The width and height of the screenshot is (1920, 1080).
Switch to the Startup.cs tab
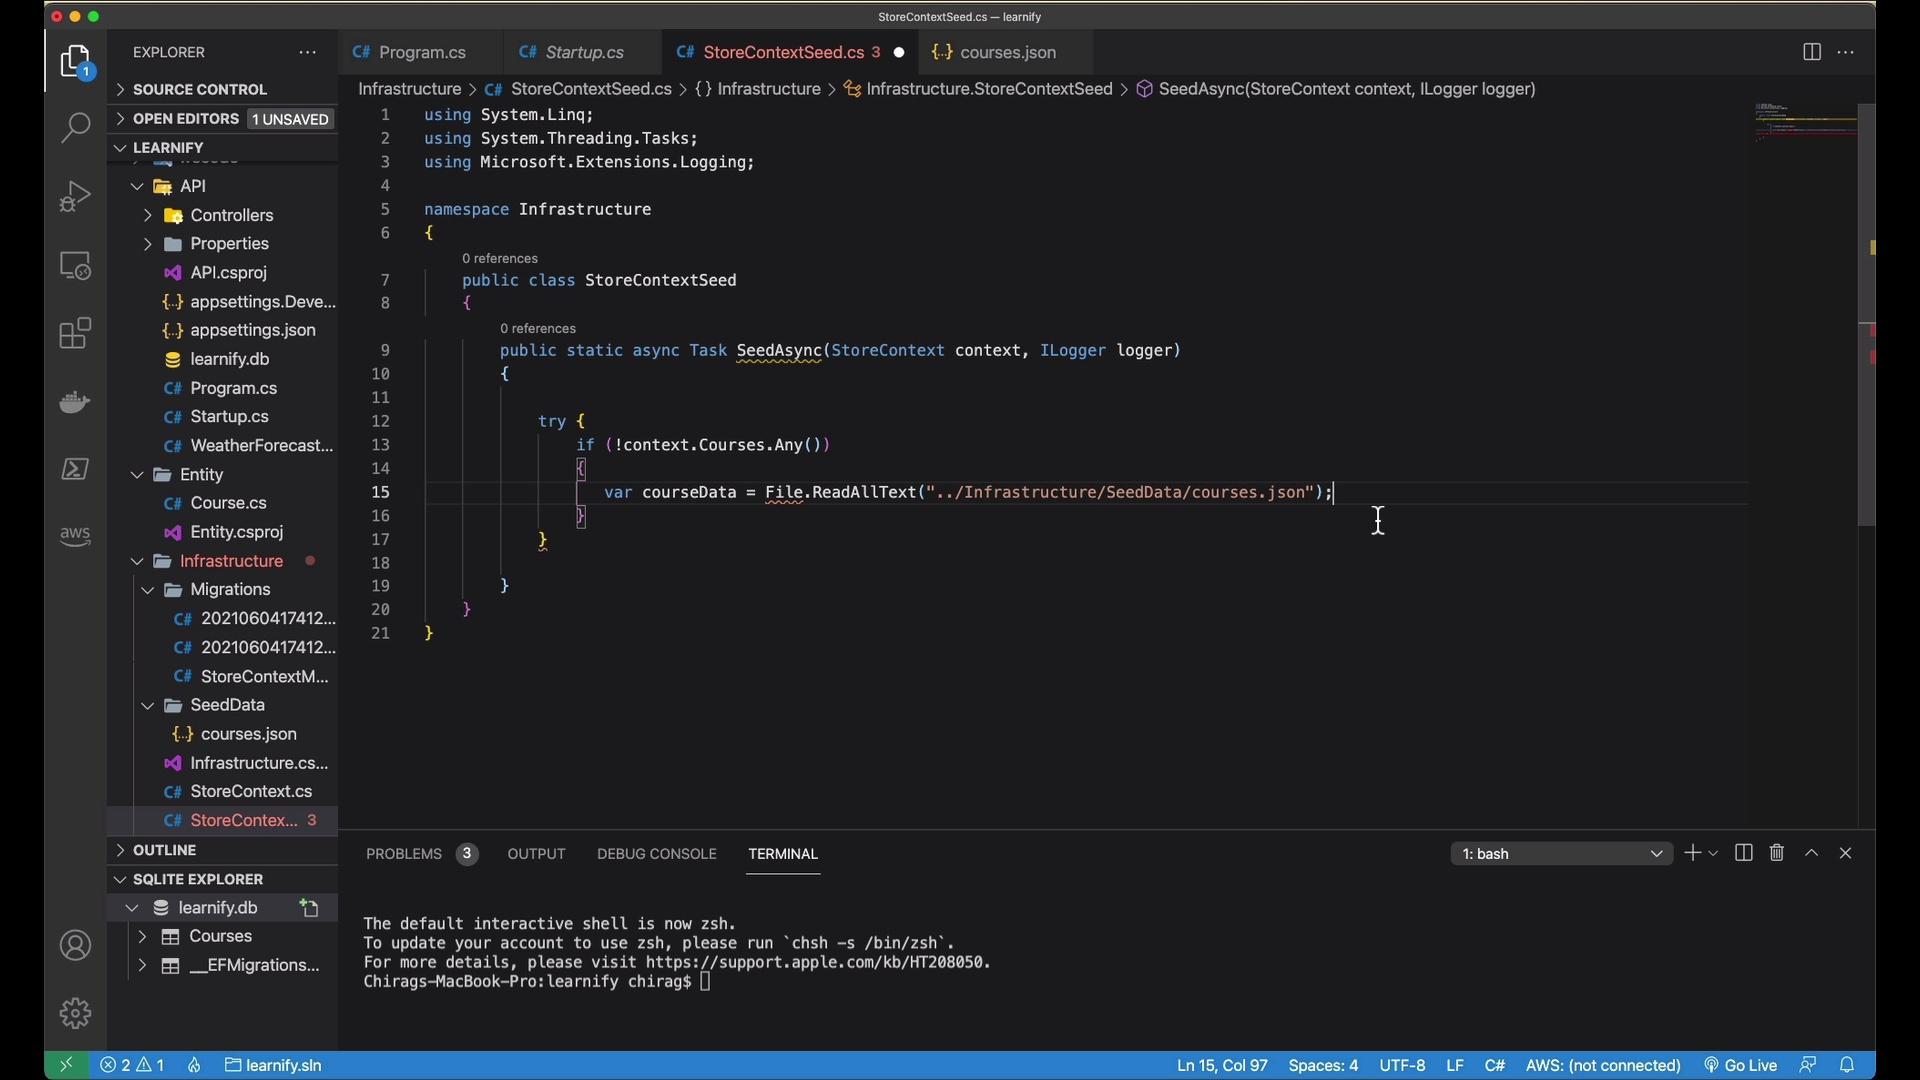pyautogui.click(x=585, y=52)
